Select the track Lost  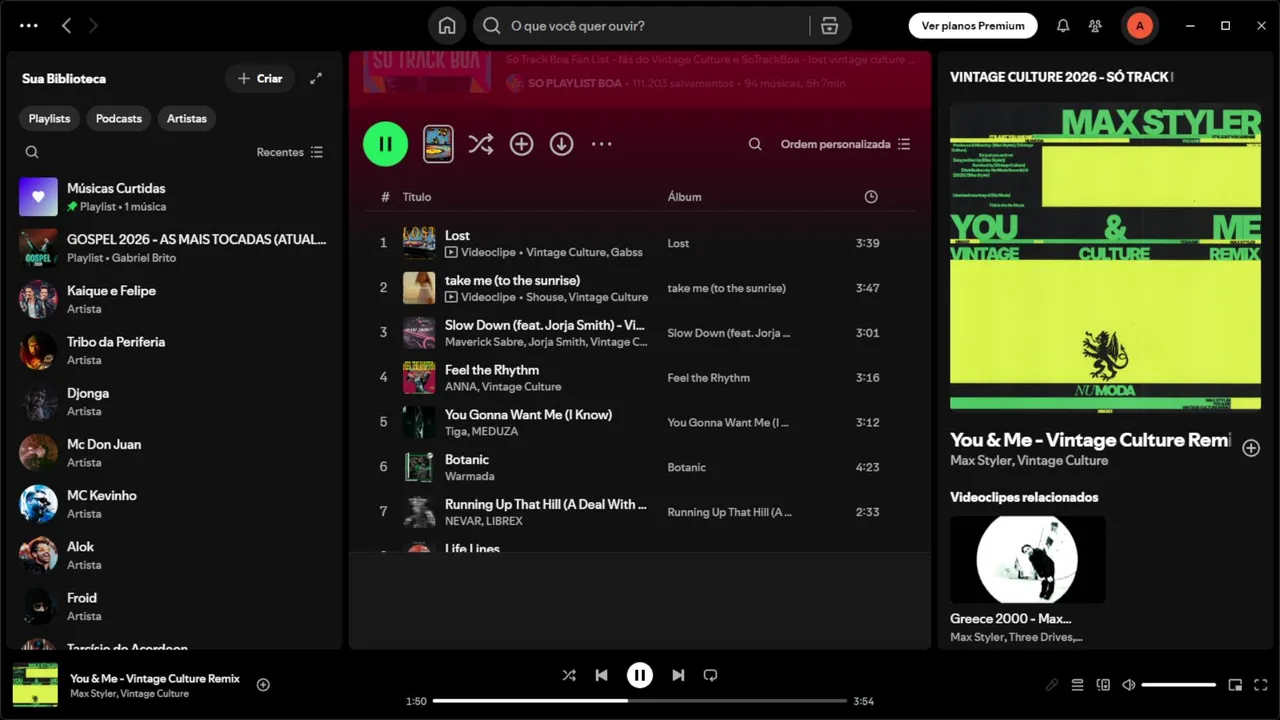coord(457,236)
